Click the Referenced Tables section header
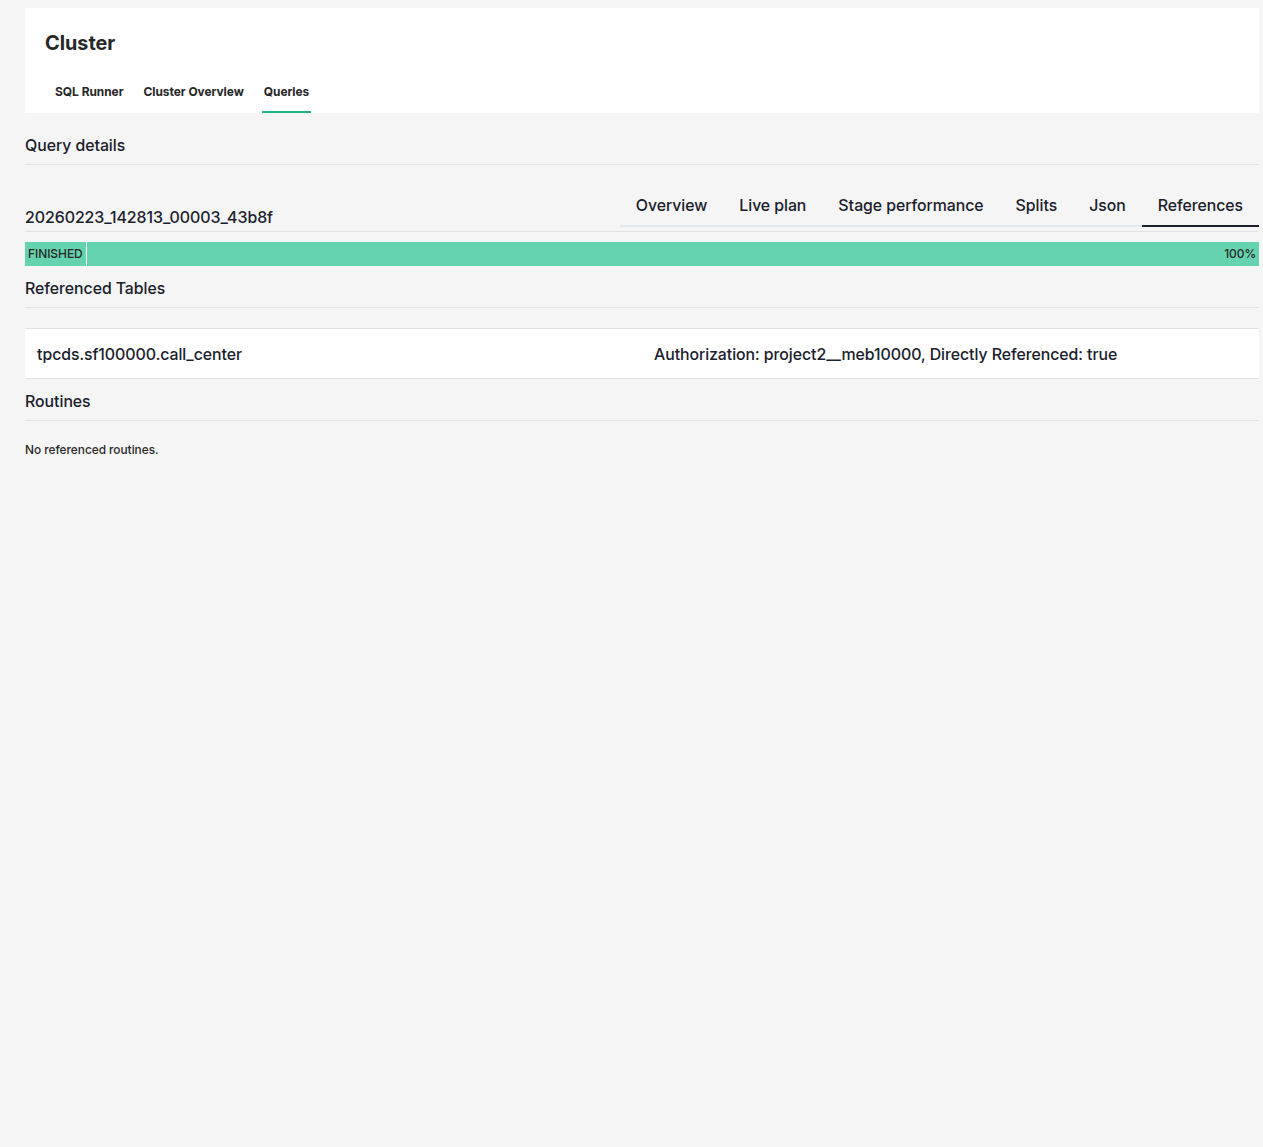Viewport: 1263px width, 1147px height. click(x=94, y=288)
